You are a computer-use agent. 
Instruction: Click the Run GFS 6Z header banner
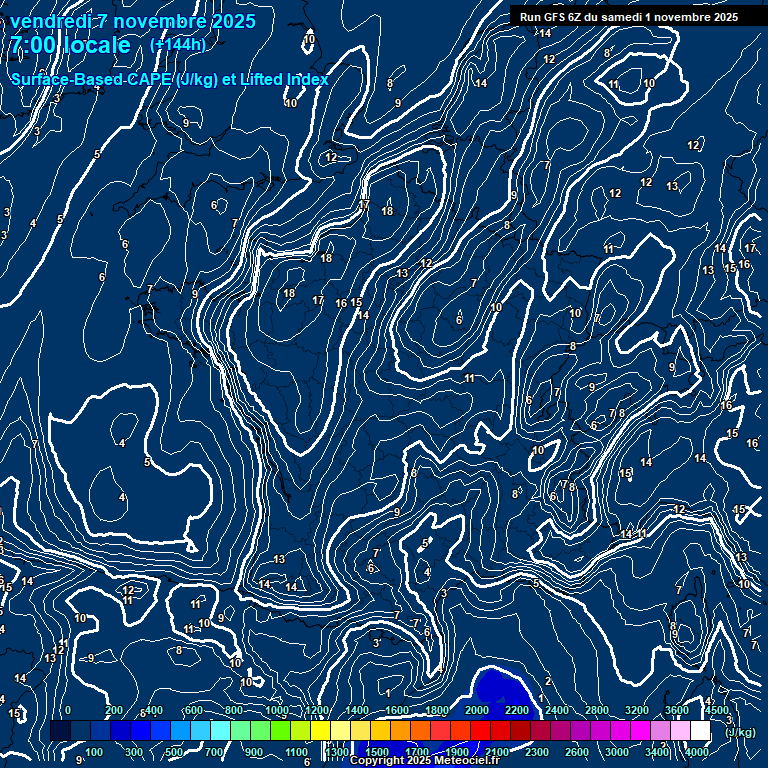click(x=629, y=16)
